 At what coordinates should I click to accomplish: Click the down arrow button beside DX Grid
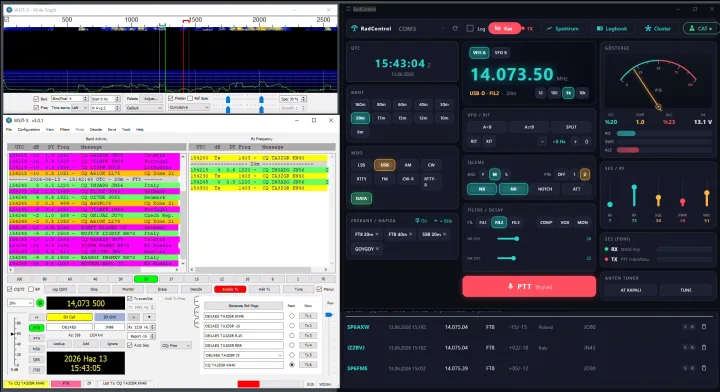click(x=149, y=317)
